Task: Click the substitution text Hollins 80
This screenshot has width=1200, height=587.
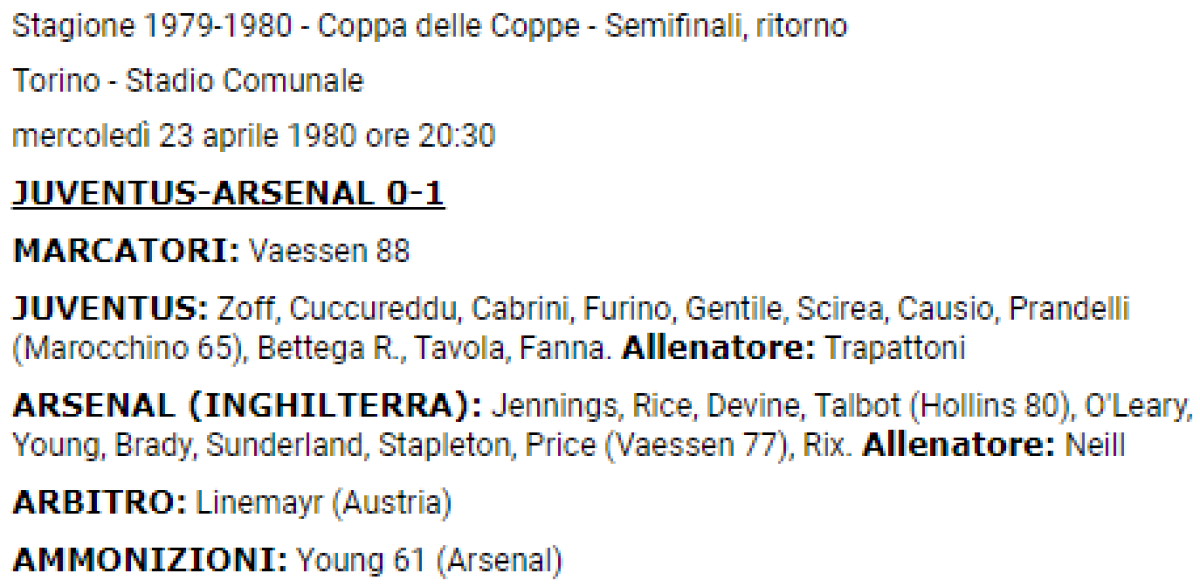Action: tap(954, 407)
